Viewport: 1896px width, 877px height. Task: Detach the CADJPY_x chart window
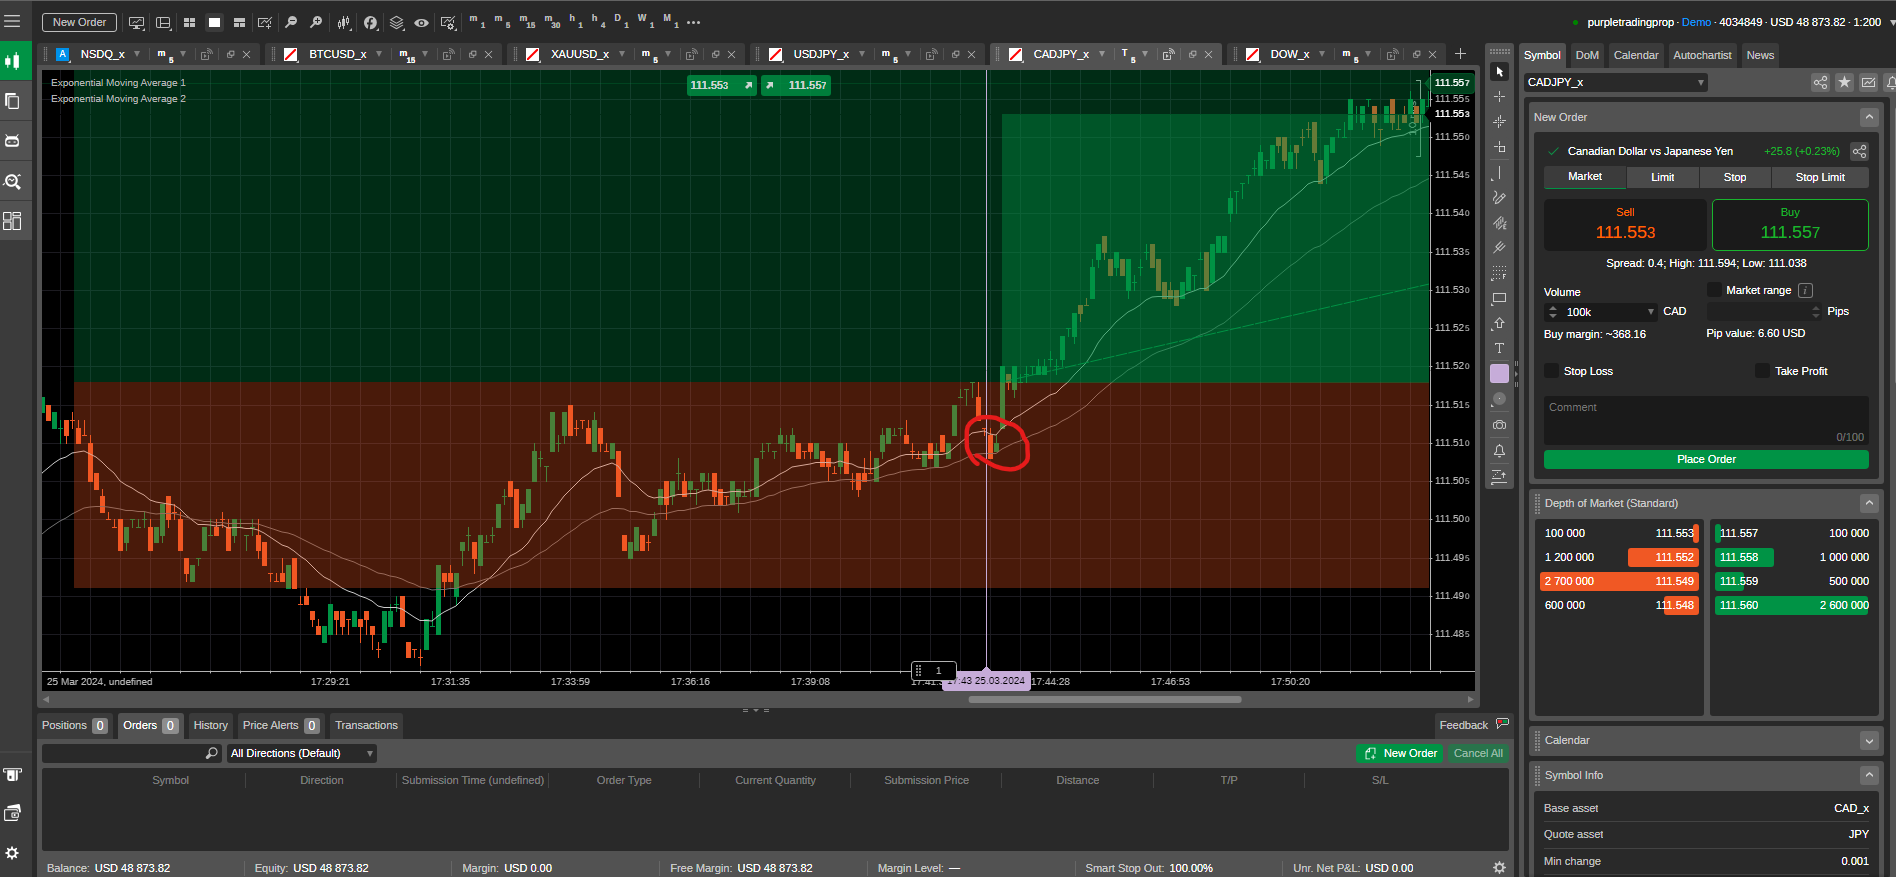(1192, 54)
